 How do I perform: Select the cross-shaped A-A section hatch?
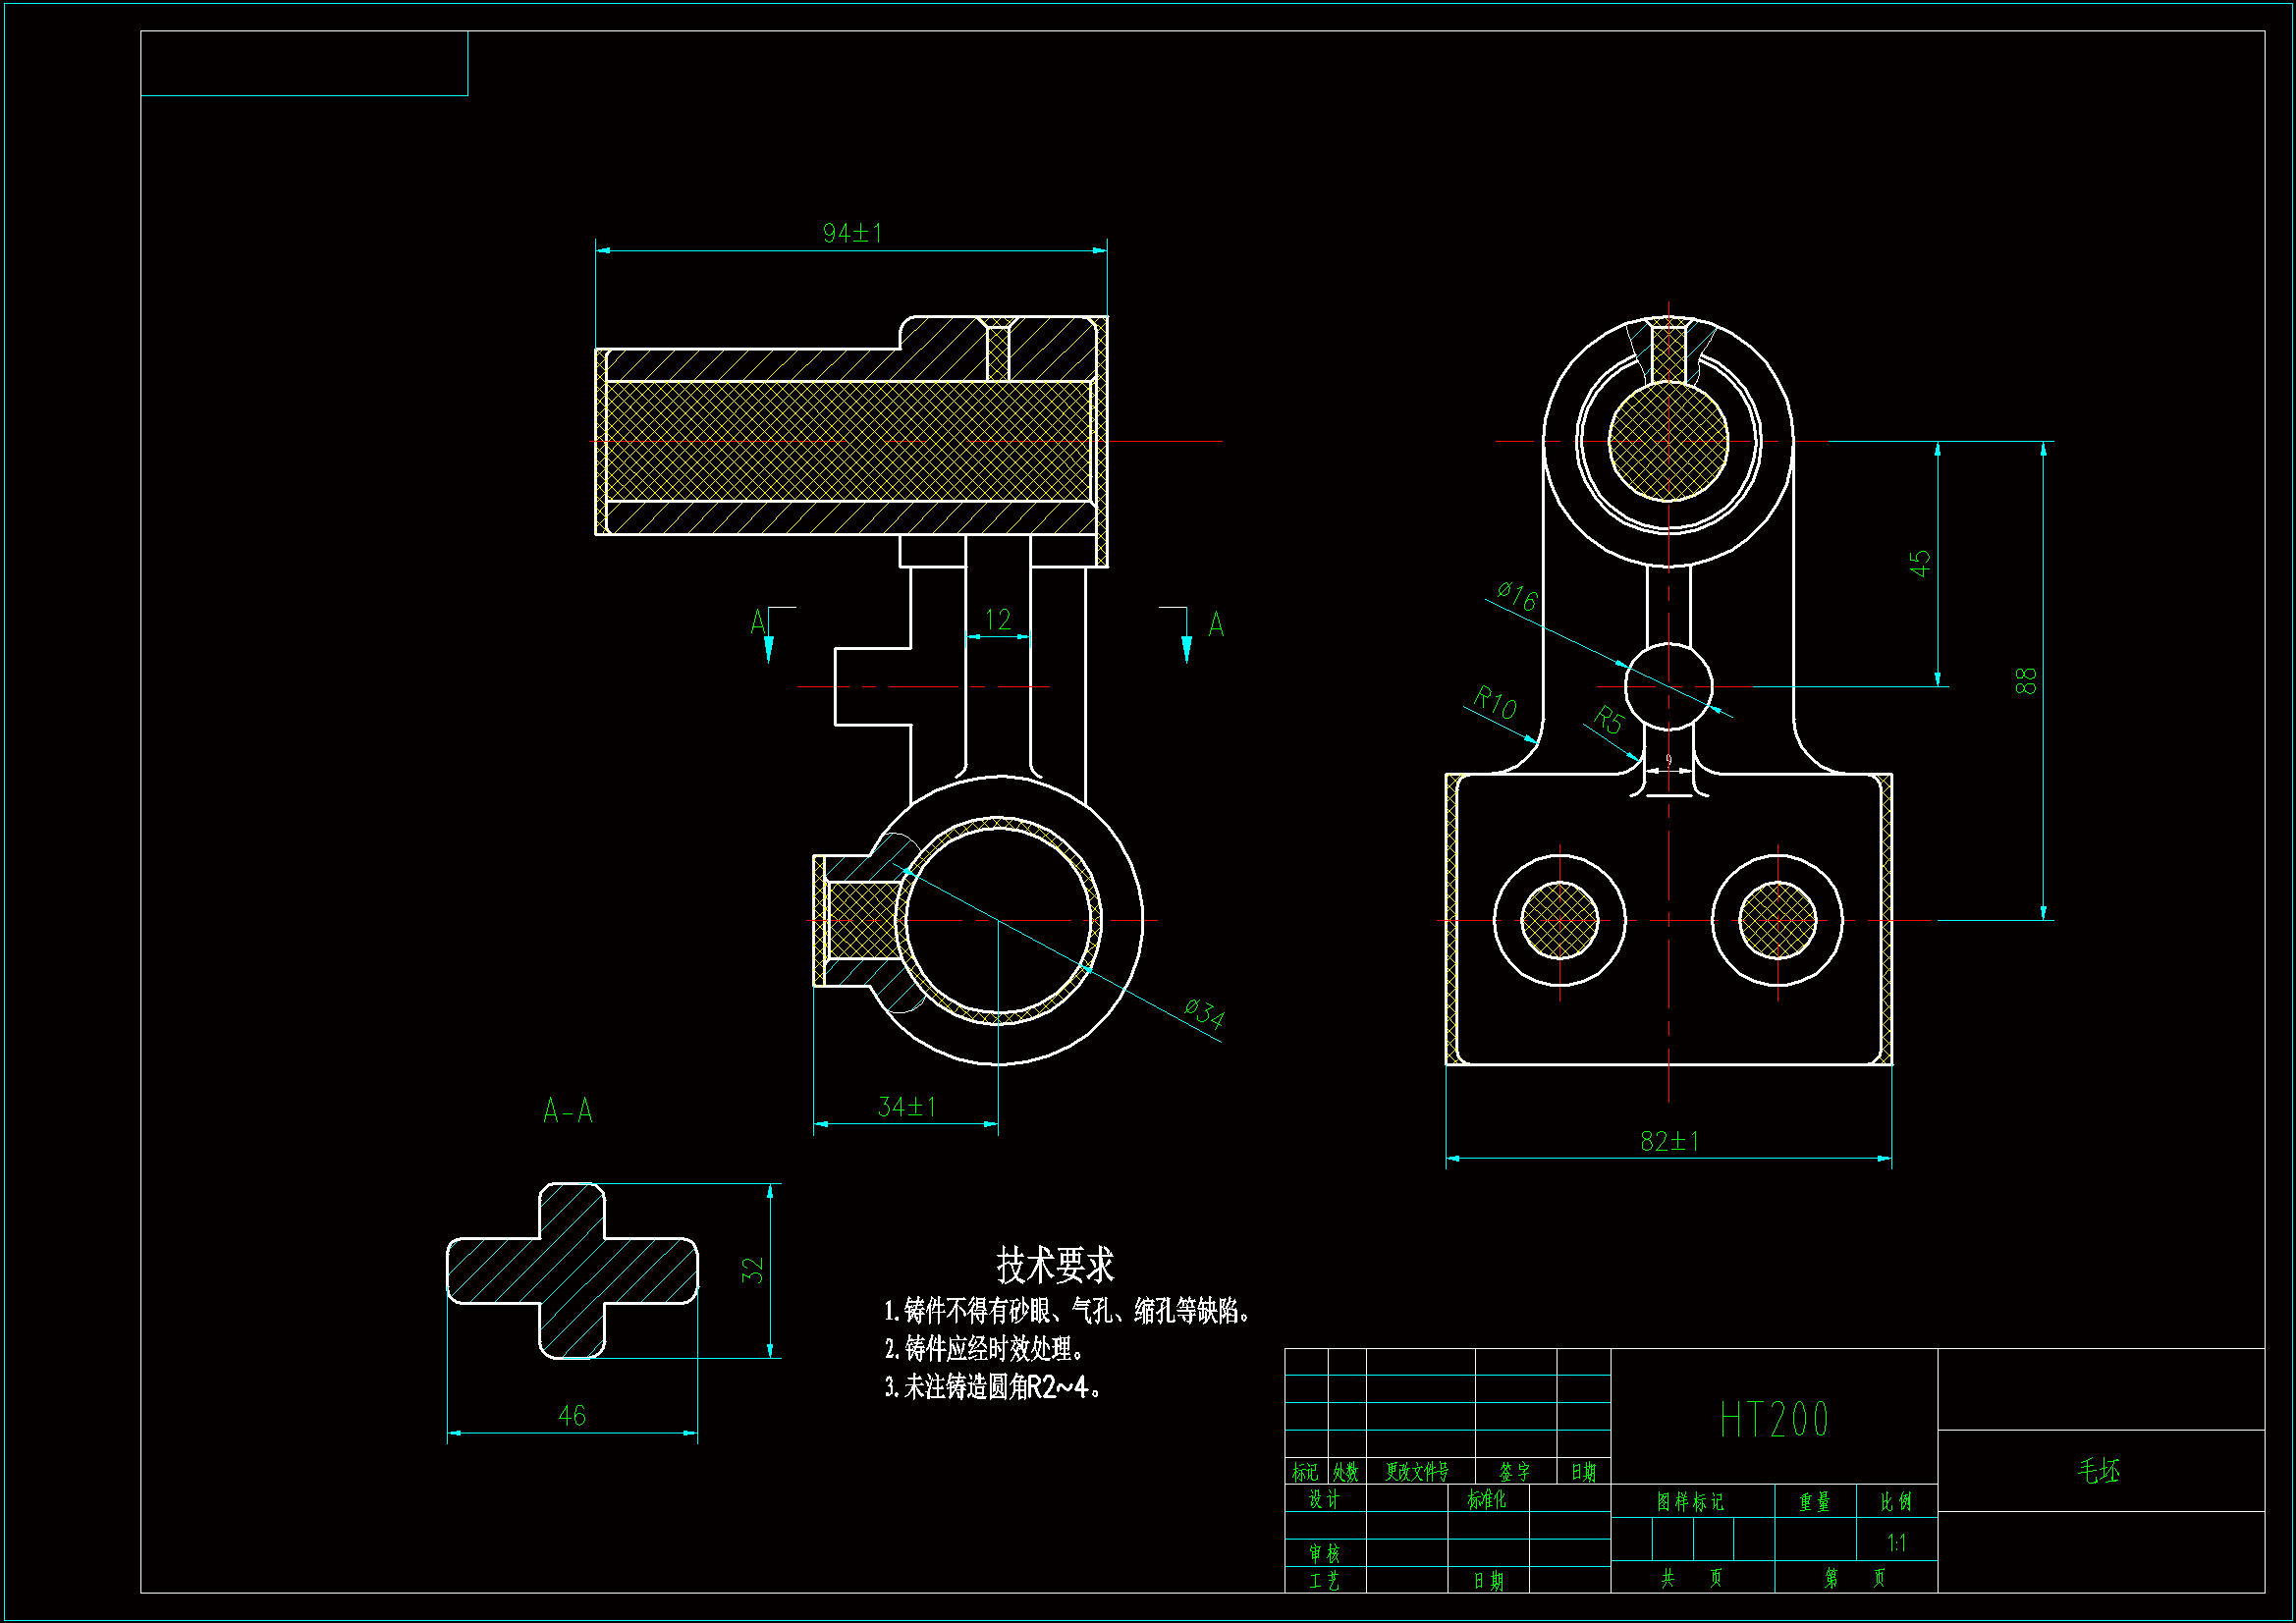click(x=572, y=1271)
